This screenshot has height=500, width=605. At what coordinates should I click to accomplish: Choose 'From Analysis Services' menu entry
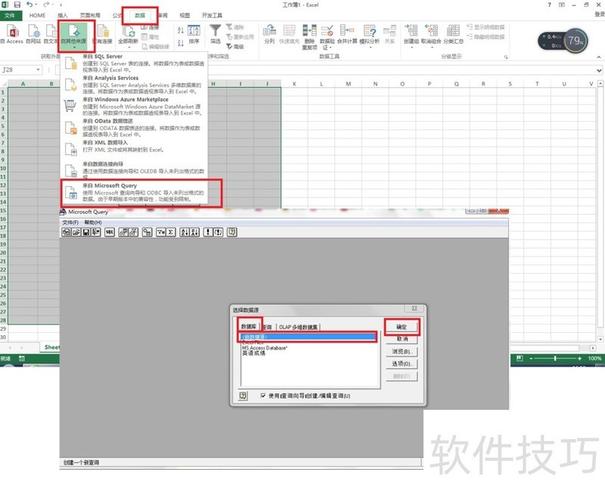point(134,85)
